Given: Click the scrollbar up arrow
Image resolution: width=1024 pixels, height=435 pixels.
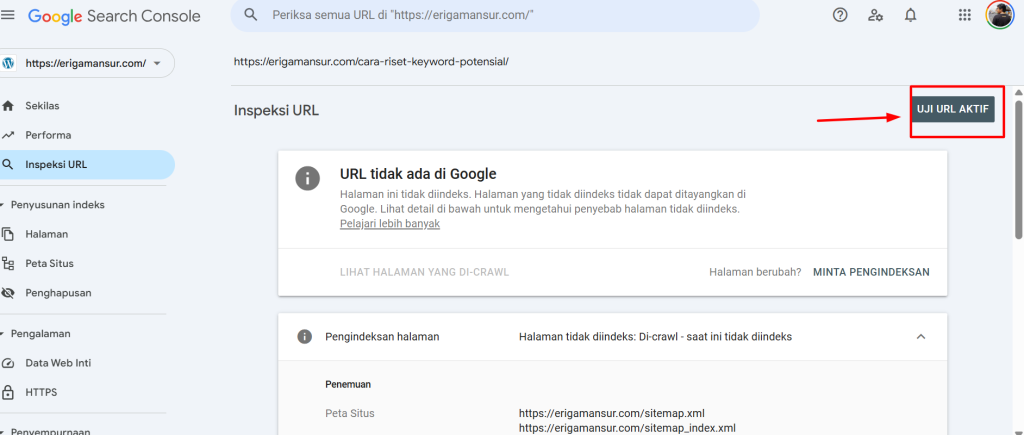Looking at the screenshot, I should pos(1018,93).
